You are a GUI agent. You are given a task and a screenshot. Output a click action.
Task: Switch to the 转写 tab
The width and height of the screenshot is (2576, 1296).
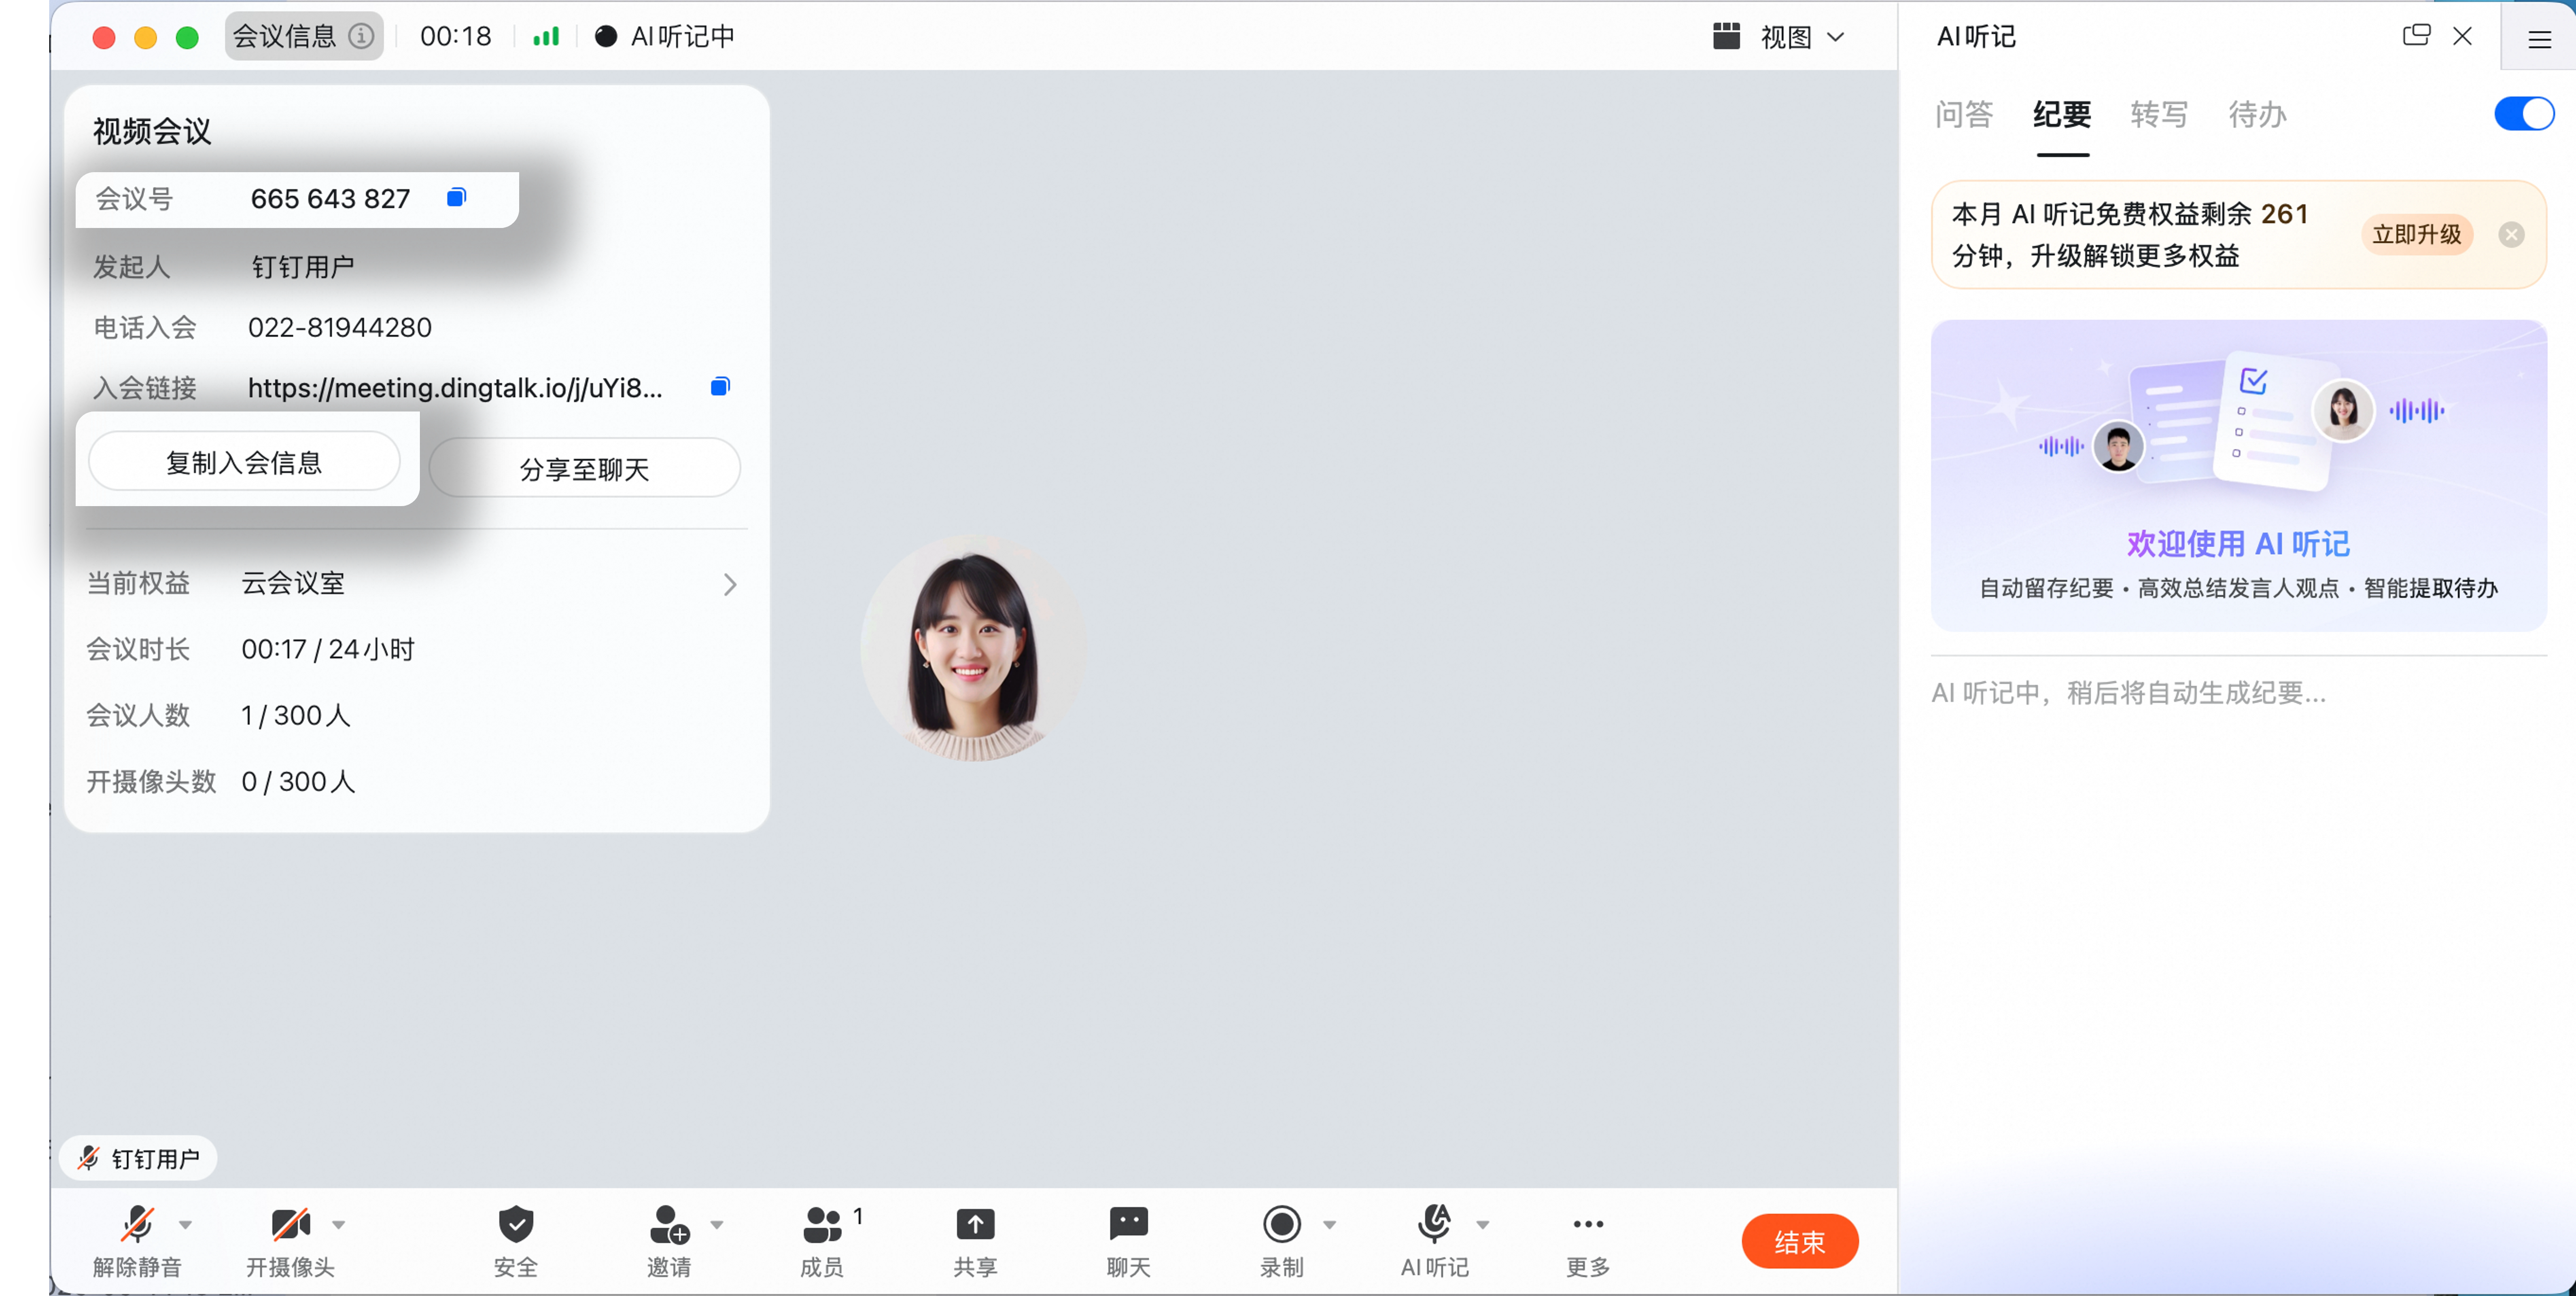coord(2158,114)
